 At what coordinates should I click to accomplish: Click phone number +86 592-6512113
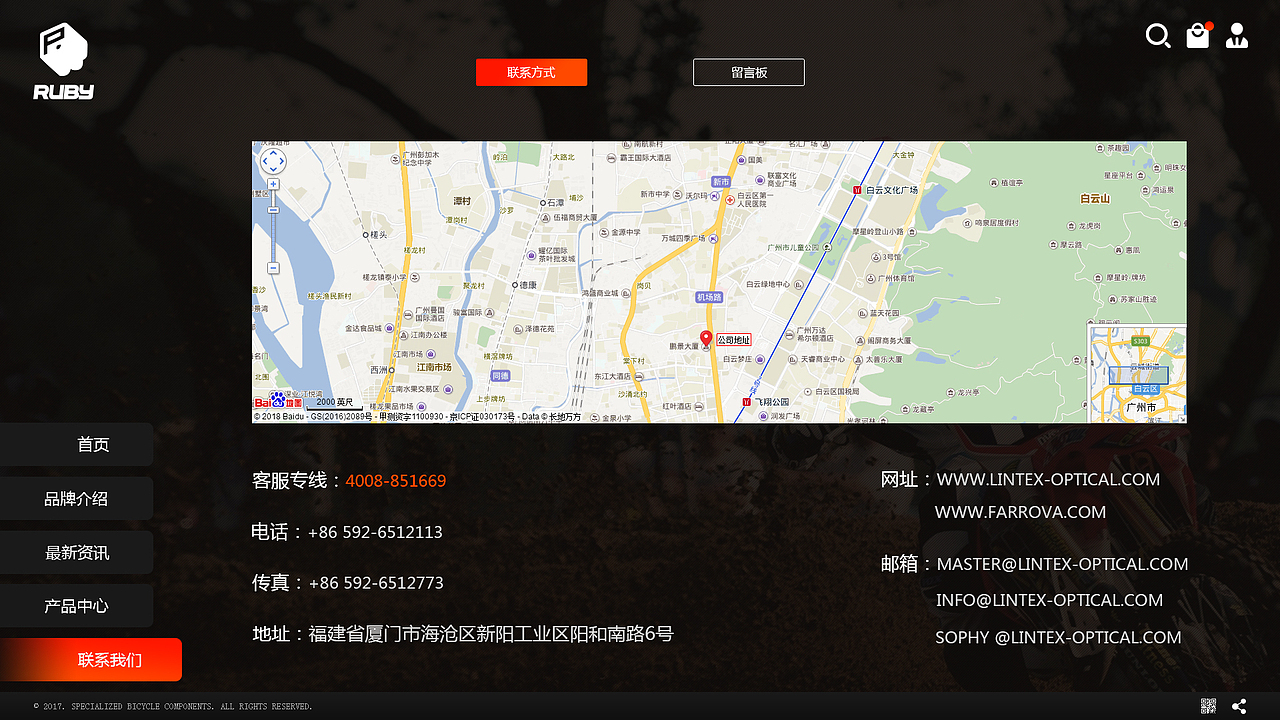375,532
